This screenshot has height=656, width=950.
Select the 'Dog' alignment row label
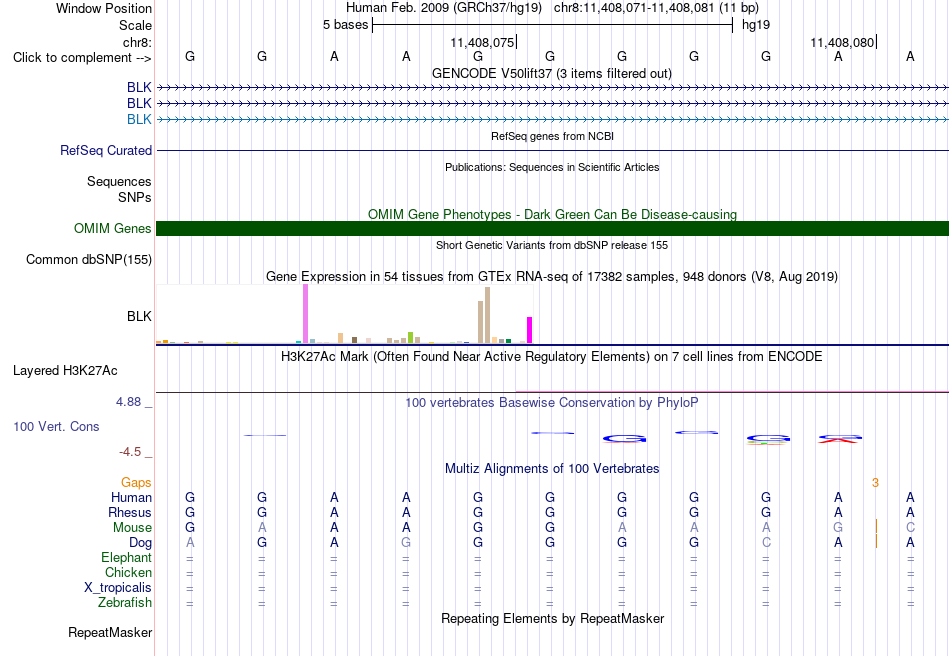[140, 543]
